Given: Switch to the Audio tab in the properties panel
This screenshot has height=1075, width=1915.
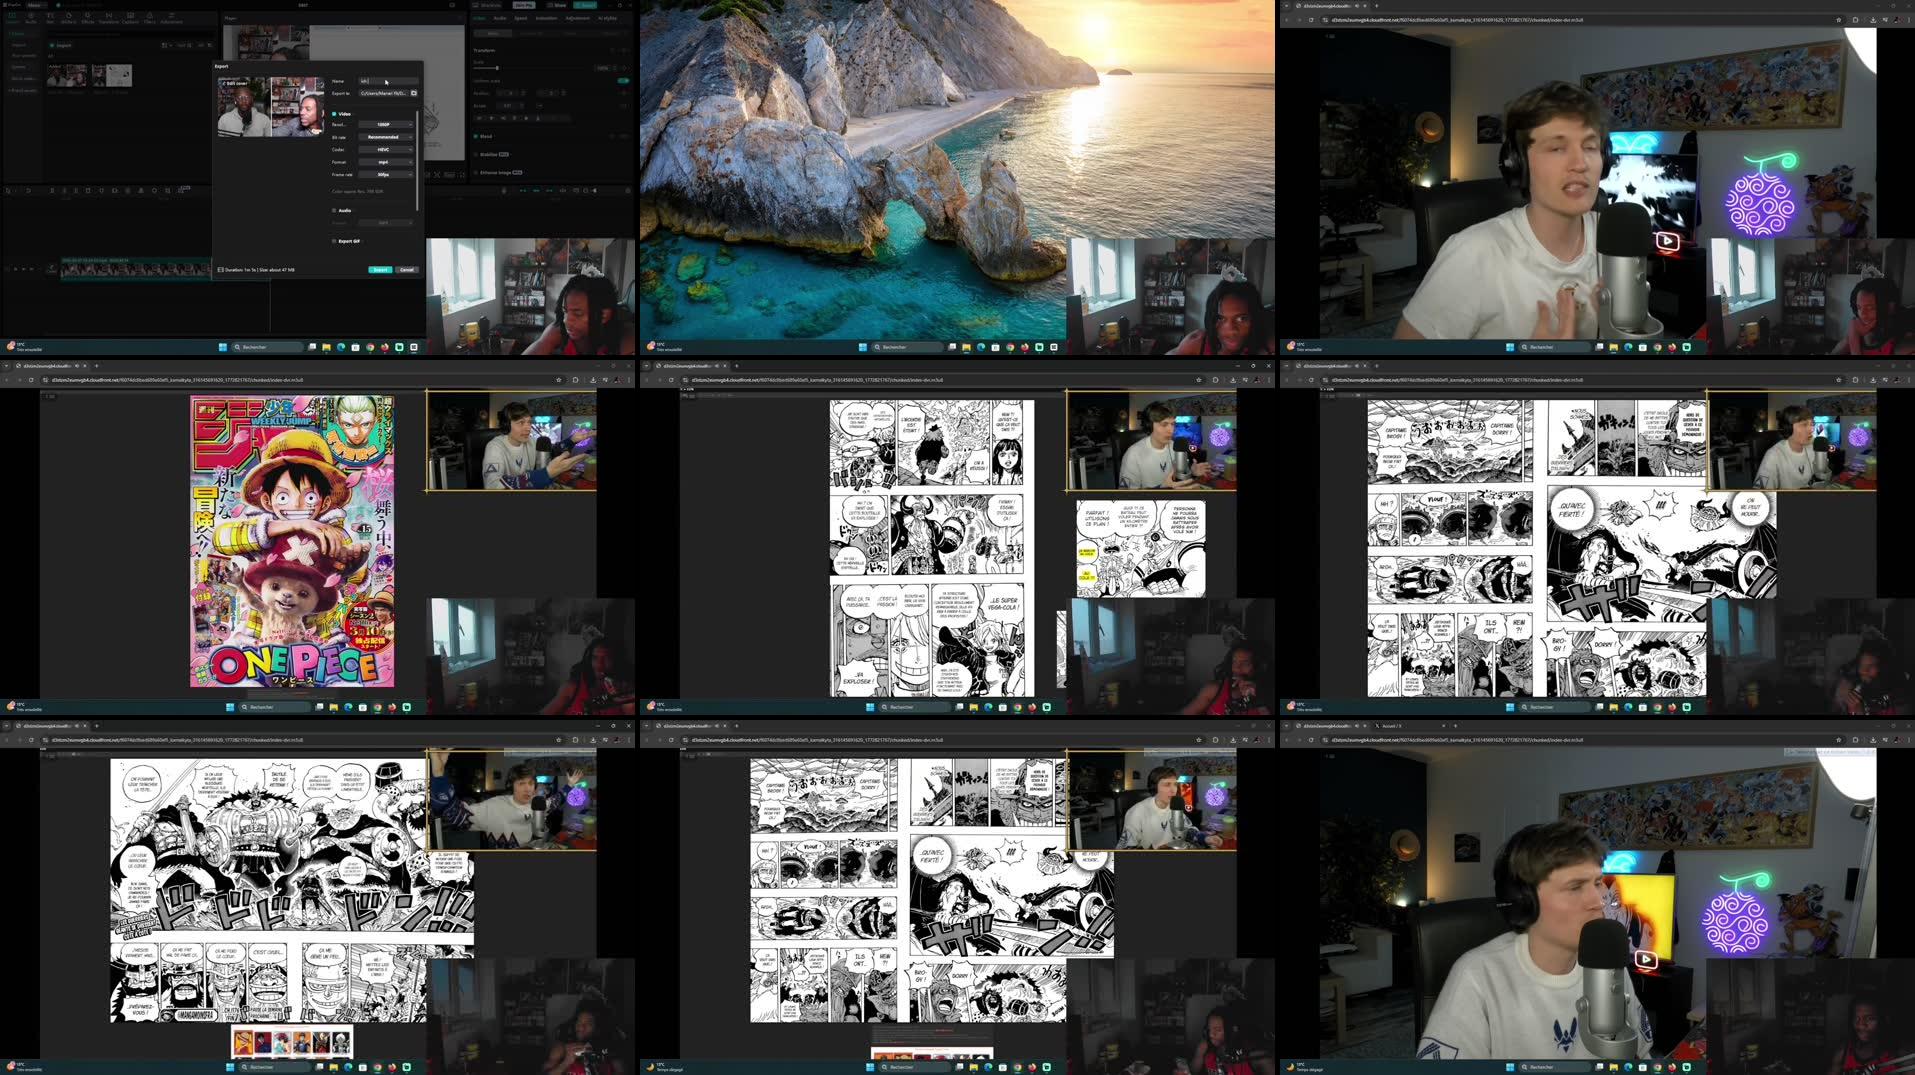Looking at the screenshot, I should [x=500, y=18].
